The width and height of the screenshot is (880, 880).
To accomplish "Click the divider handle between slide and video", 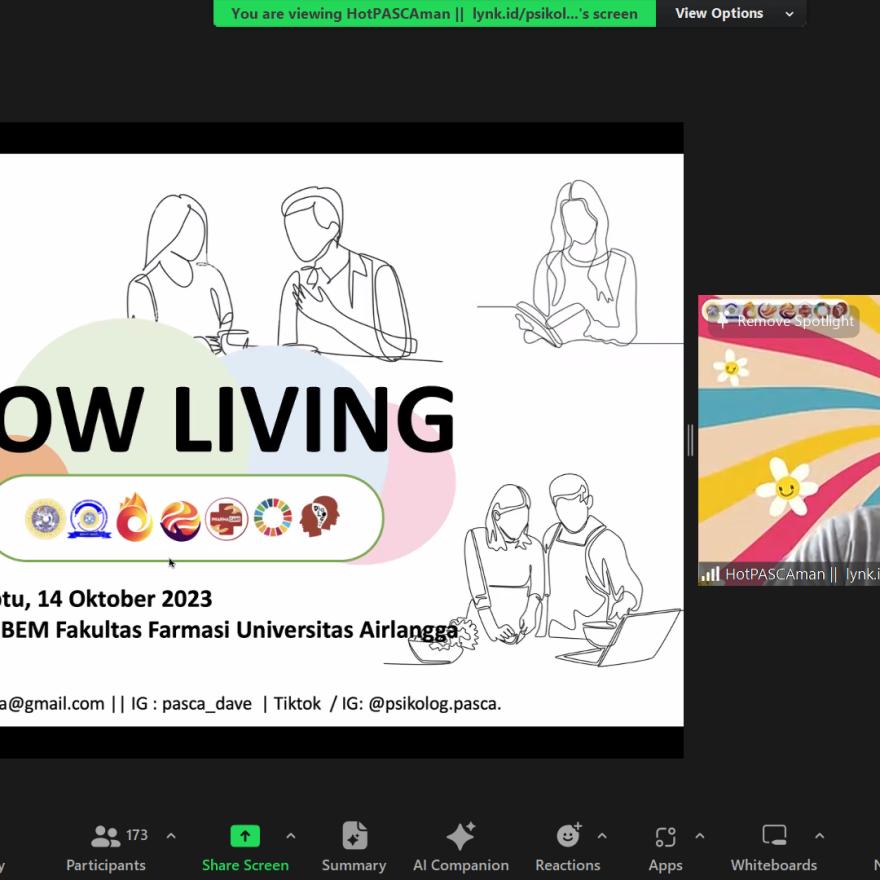I will pos(690,440).
